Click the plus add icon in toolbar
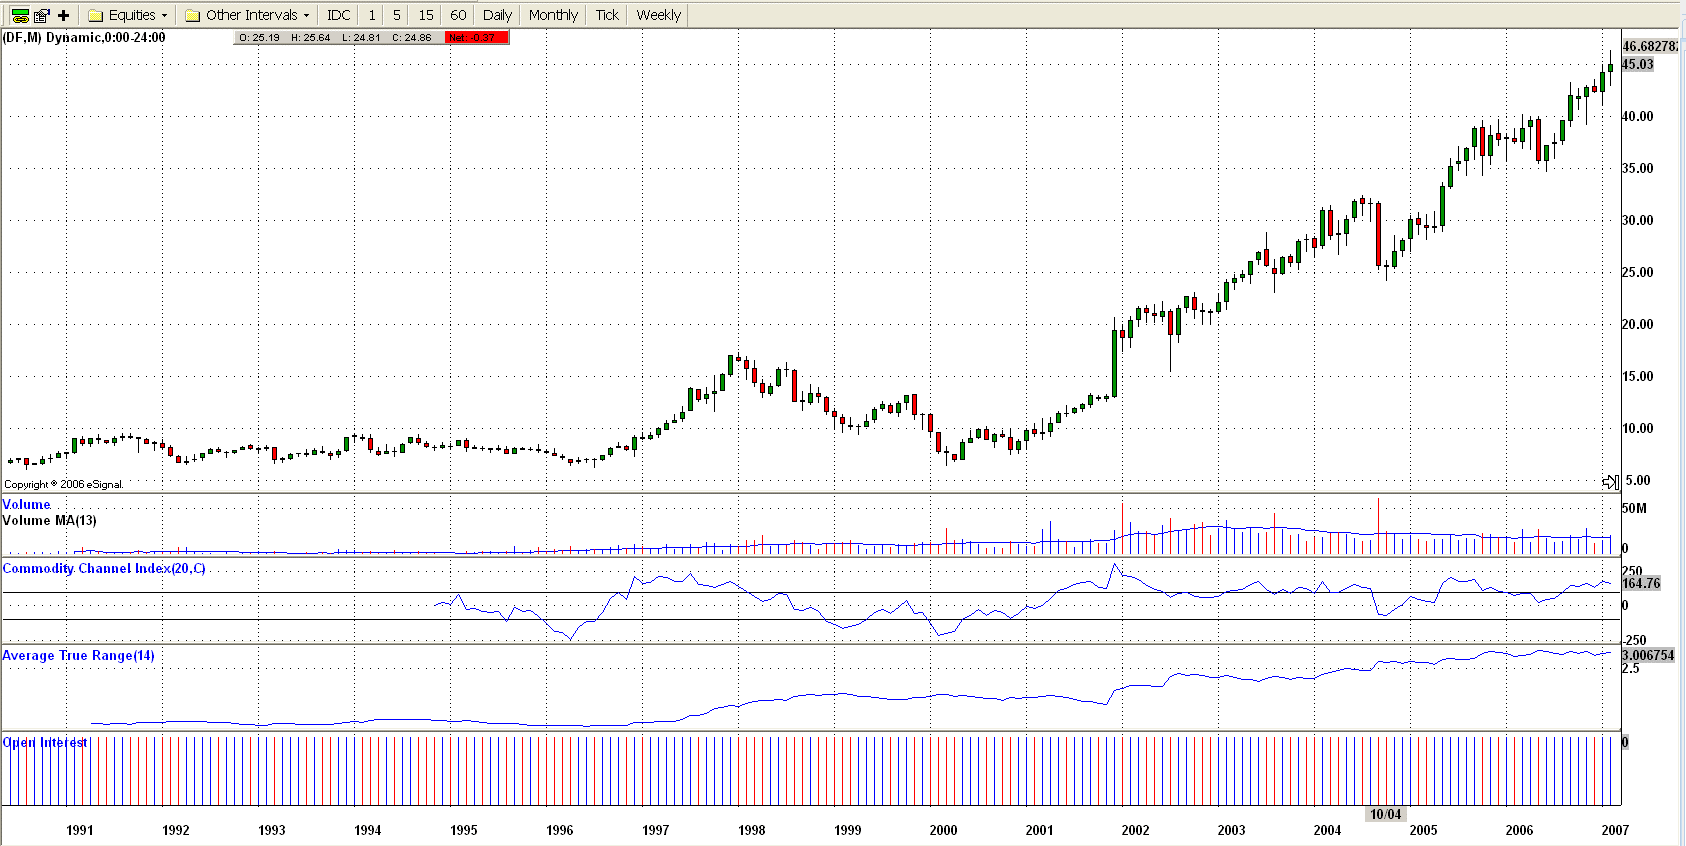Viewport: 1686px width, 846px height. click(64, 15)
